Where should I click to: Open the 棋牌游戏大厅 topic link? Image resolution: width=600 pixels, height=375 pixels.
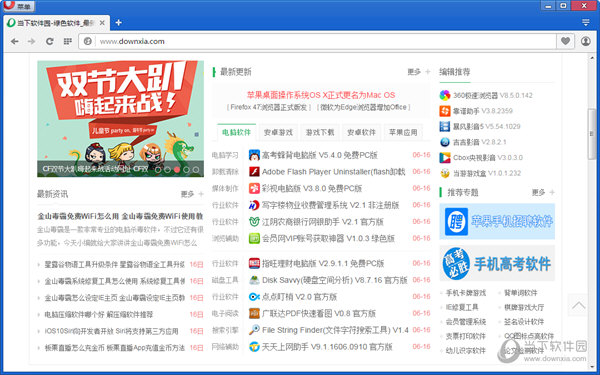click(x=524, y=307)
